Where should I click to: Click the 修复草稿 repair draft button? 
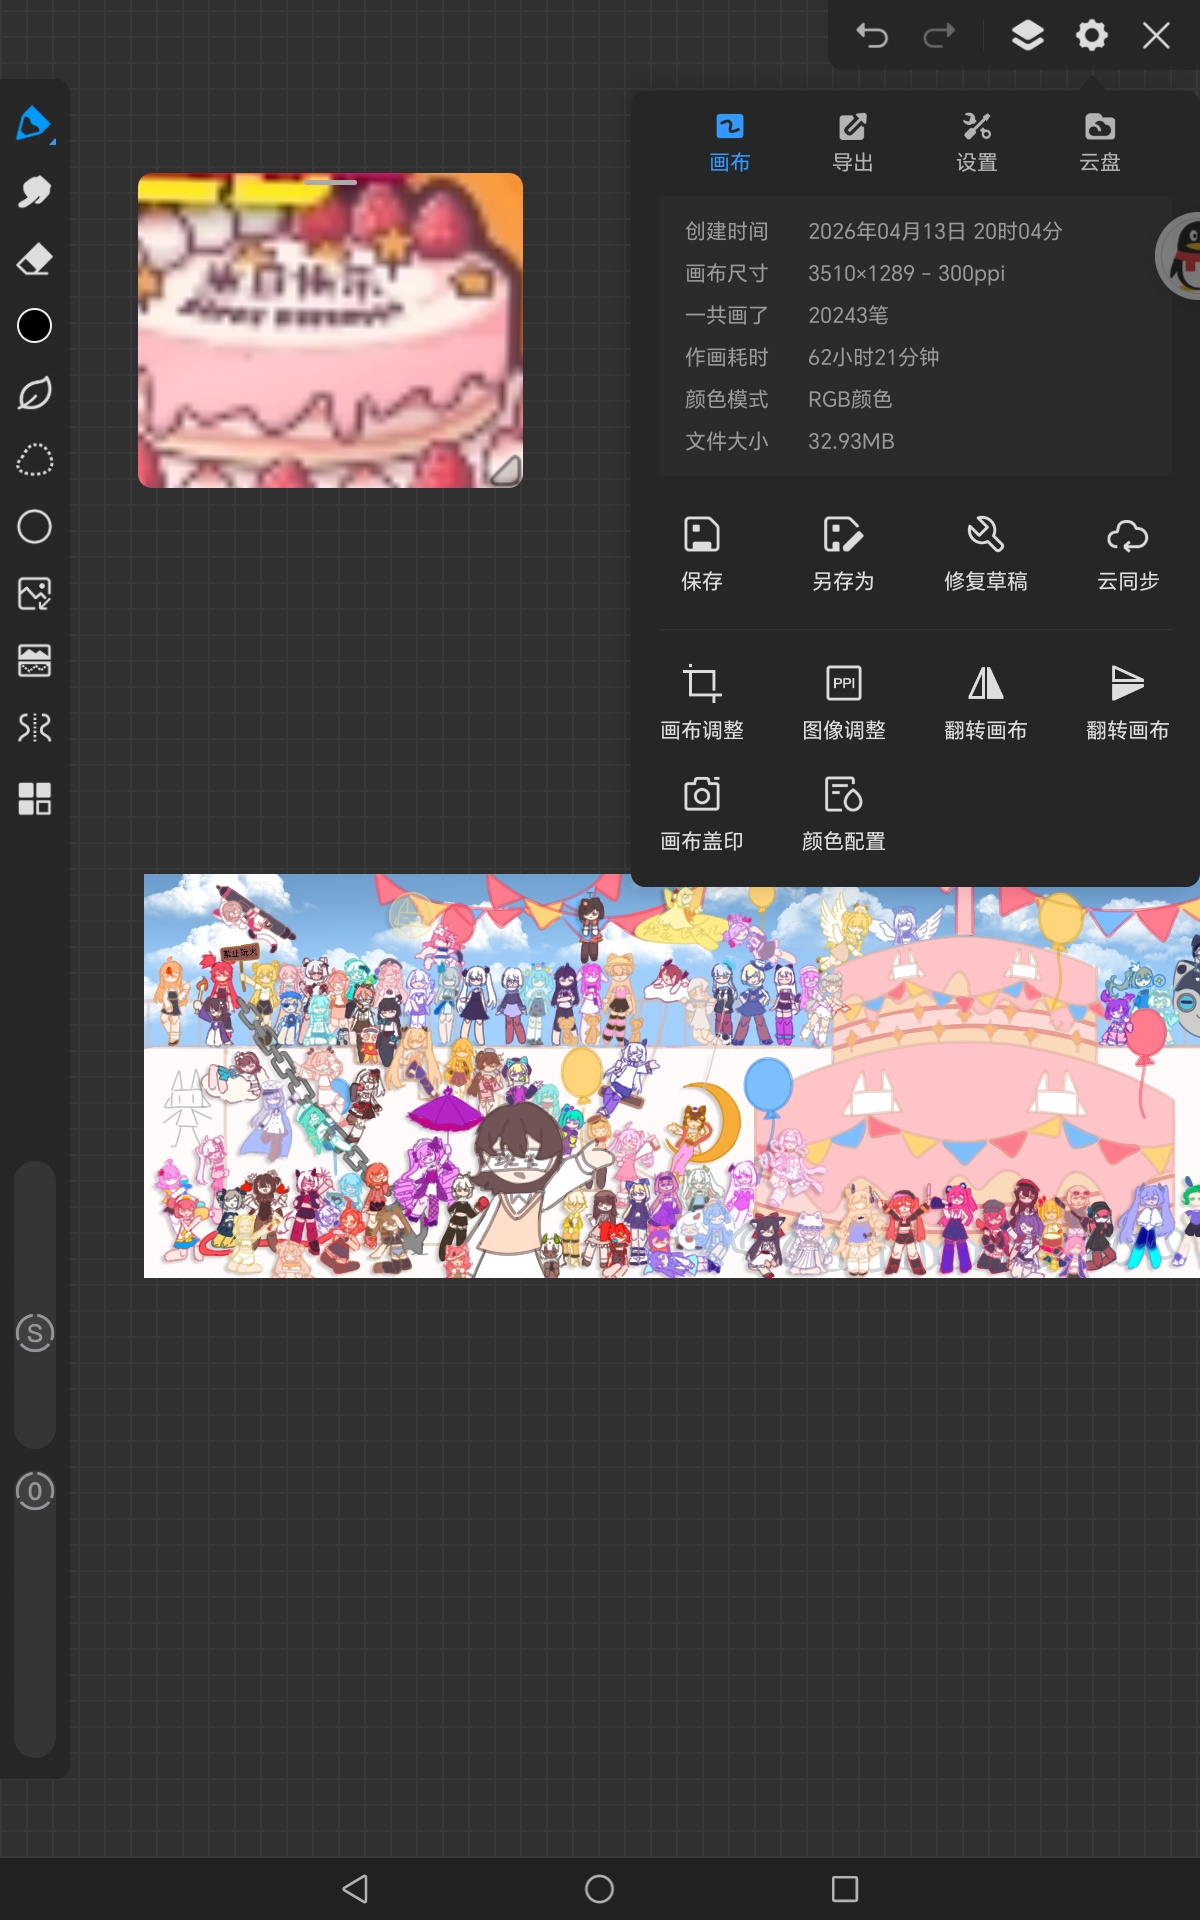click(x=985, y=554)
